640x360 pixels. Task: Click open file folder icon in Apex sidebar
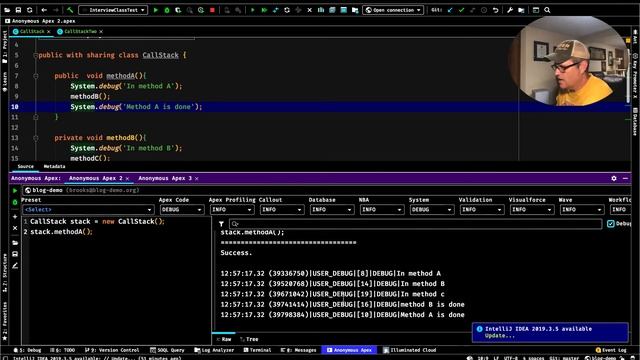[15, 243]
